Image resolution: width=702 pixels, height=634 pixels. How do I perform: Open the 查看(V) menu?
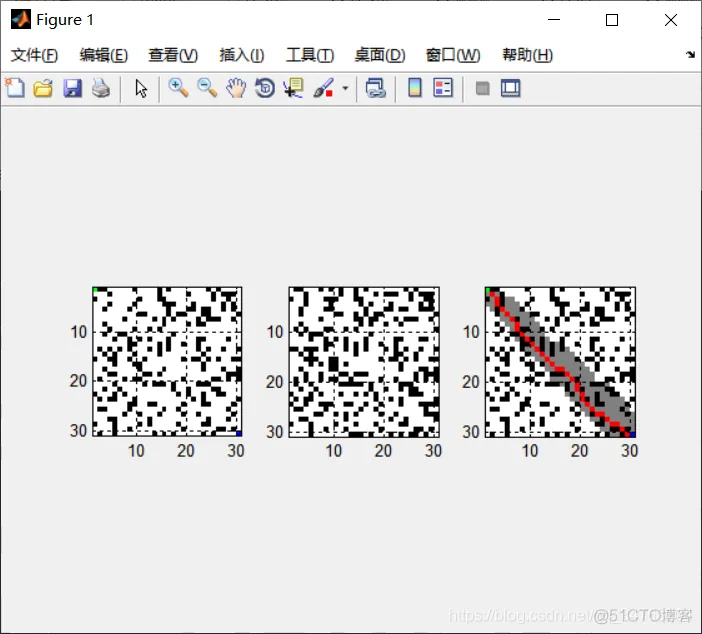pyautogui.click(x=173, y=55)
